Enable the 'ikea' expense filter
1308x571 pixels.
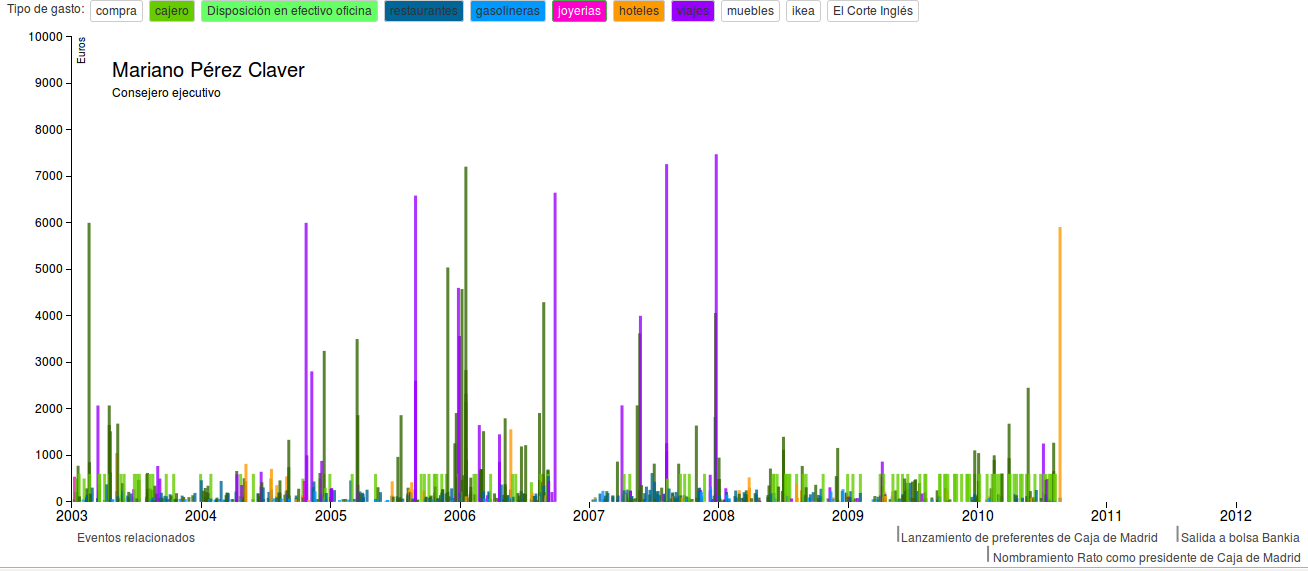click(803, 11)
